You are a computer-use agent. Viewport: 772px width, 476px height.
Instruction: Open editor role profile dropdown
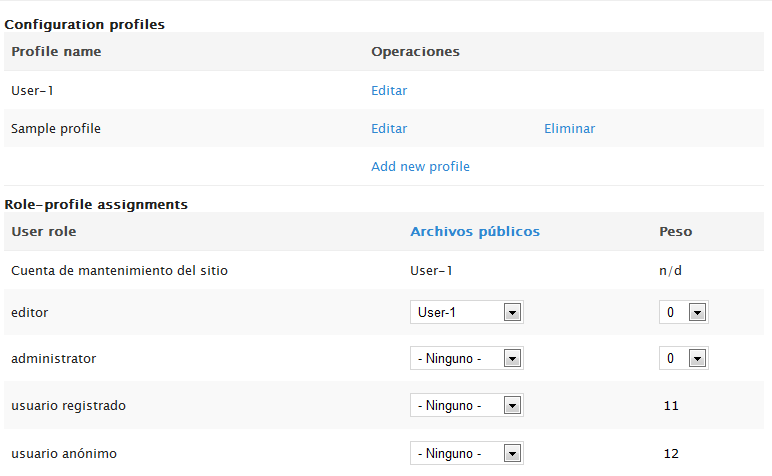pos(466,312)
